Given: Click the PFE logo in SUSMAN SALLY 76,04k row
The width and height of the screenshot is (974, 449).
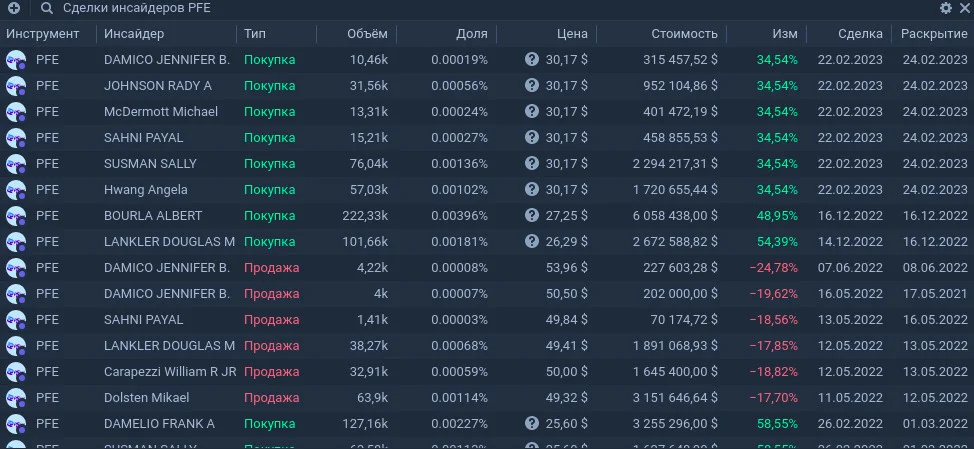Looking at the screenshot, I should point(16,164).
